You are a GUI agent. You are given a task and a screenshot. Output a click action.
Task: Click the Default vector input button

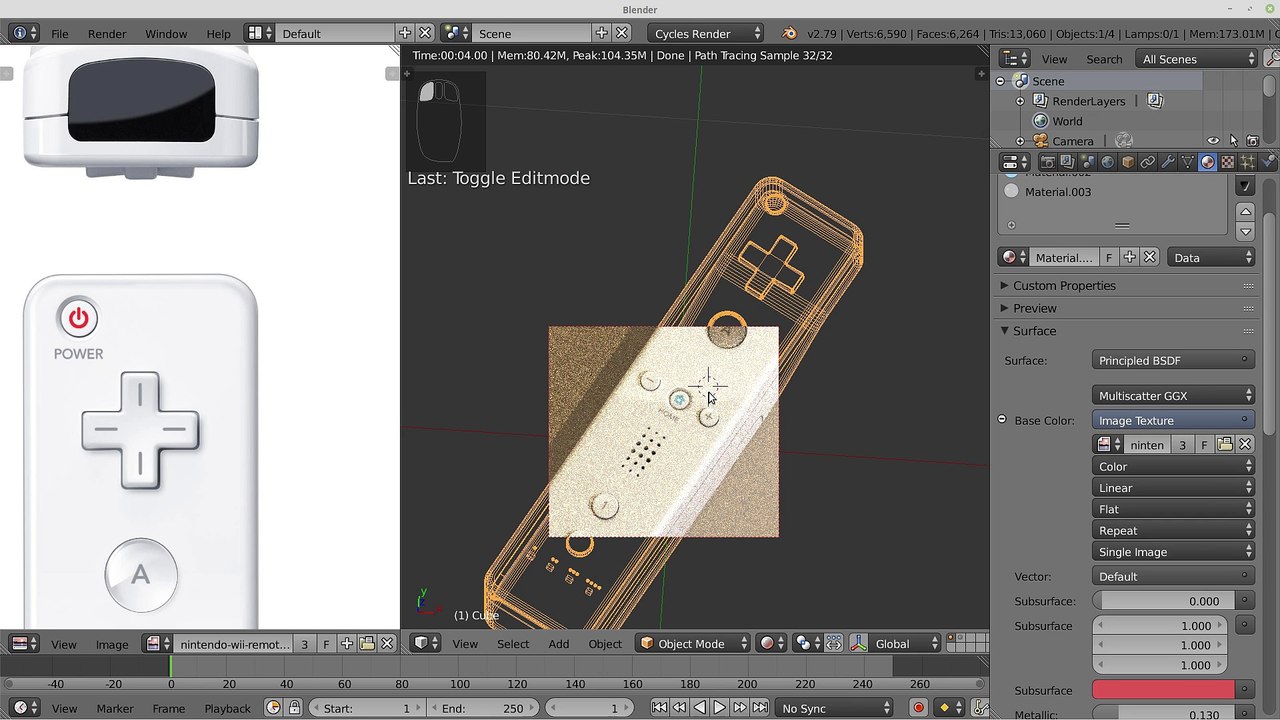pyautogui.click(x=1174, y=576)
